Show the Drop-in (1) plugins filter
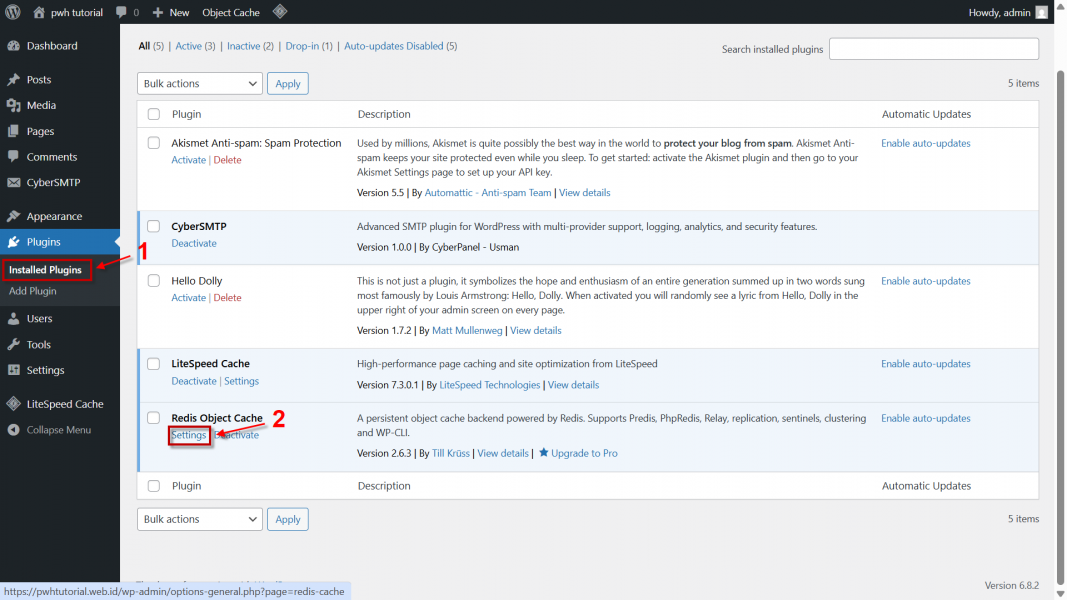 click(x=309, y=46)
